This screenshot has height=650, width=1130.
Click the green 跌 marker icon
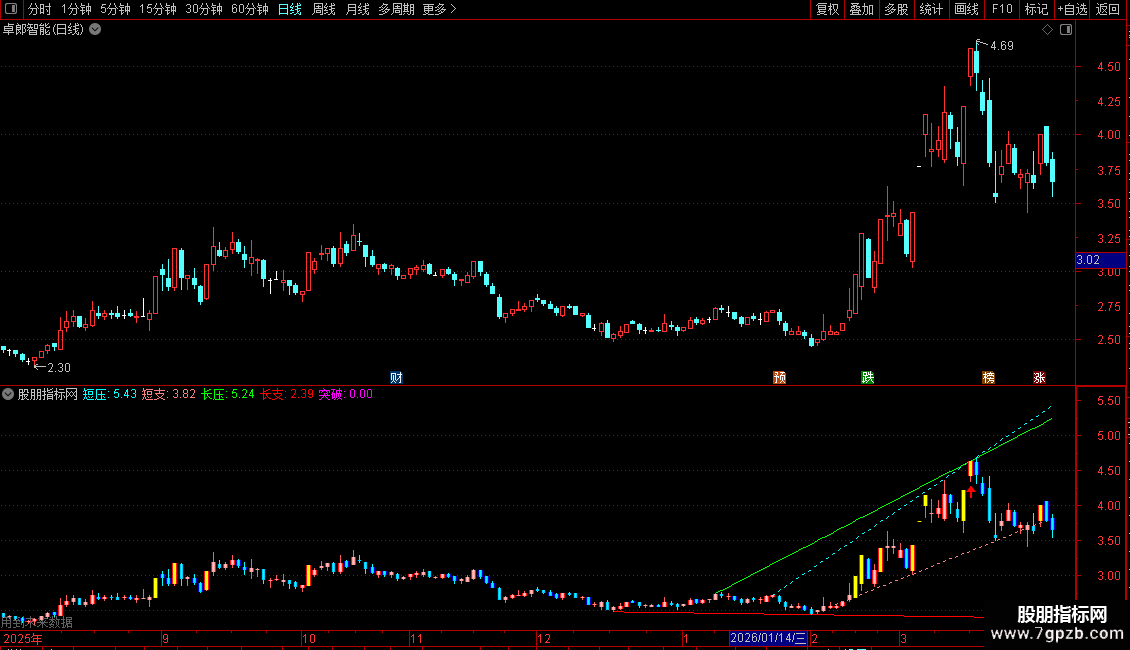point(868,378)
